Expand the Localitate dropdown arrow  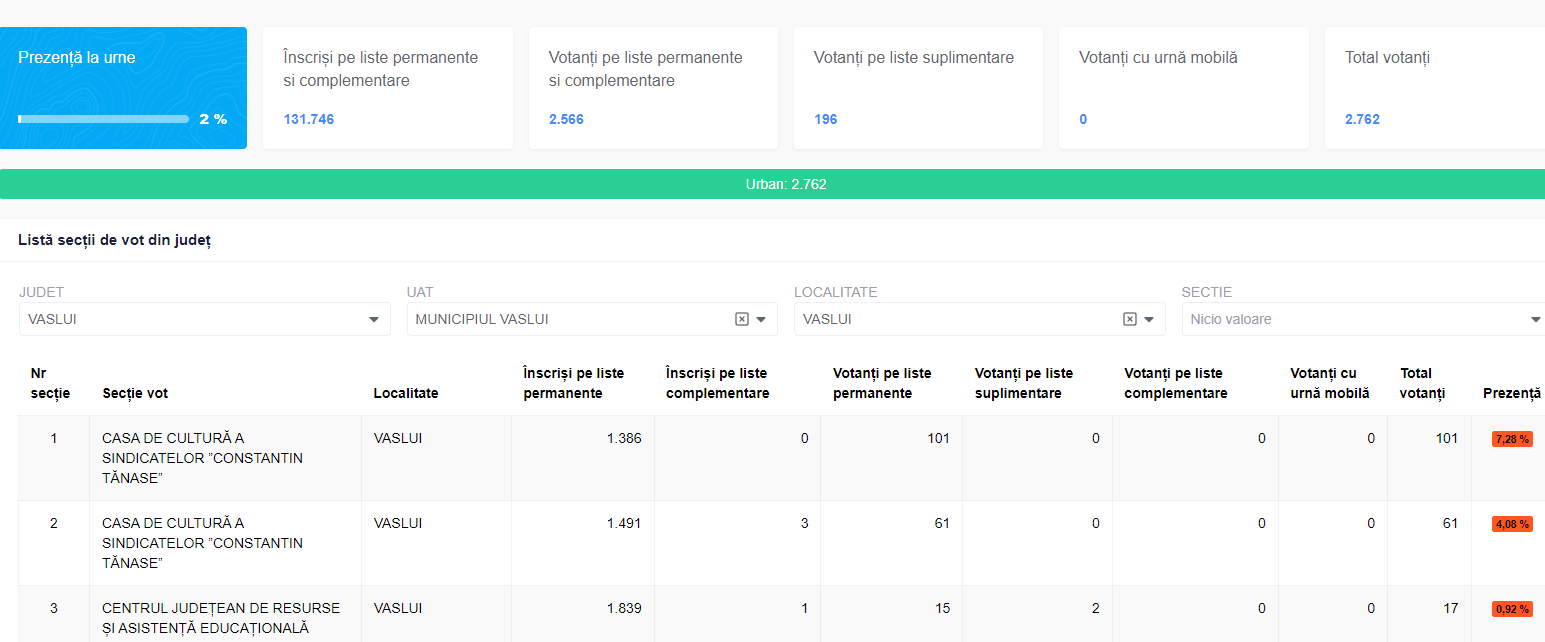[x=1148, y=320]
